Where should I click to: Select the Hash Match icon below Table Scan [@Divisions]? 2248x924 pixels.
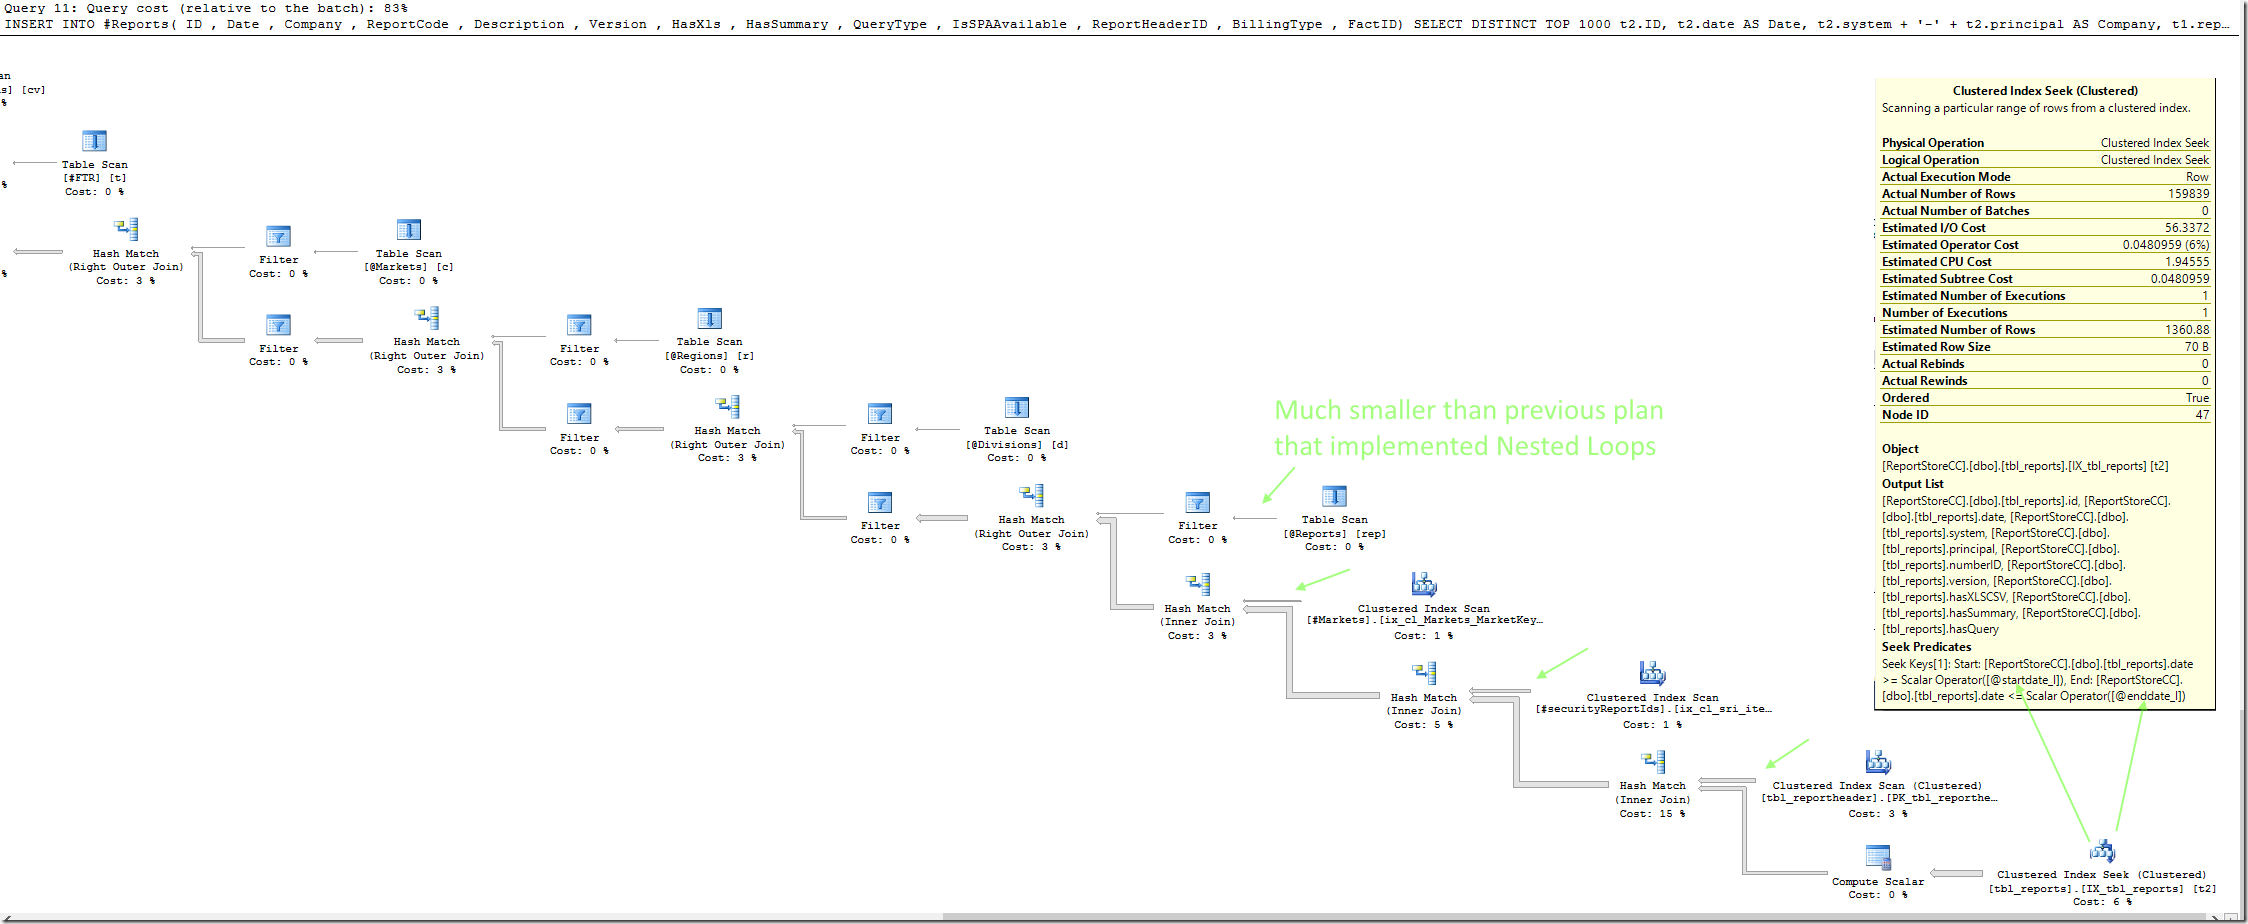pyautogui.click(x=1031, y=496)
